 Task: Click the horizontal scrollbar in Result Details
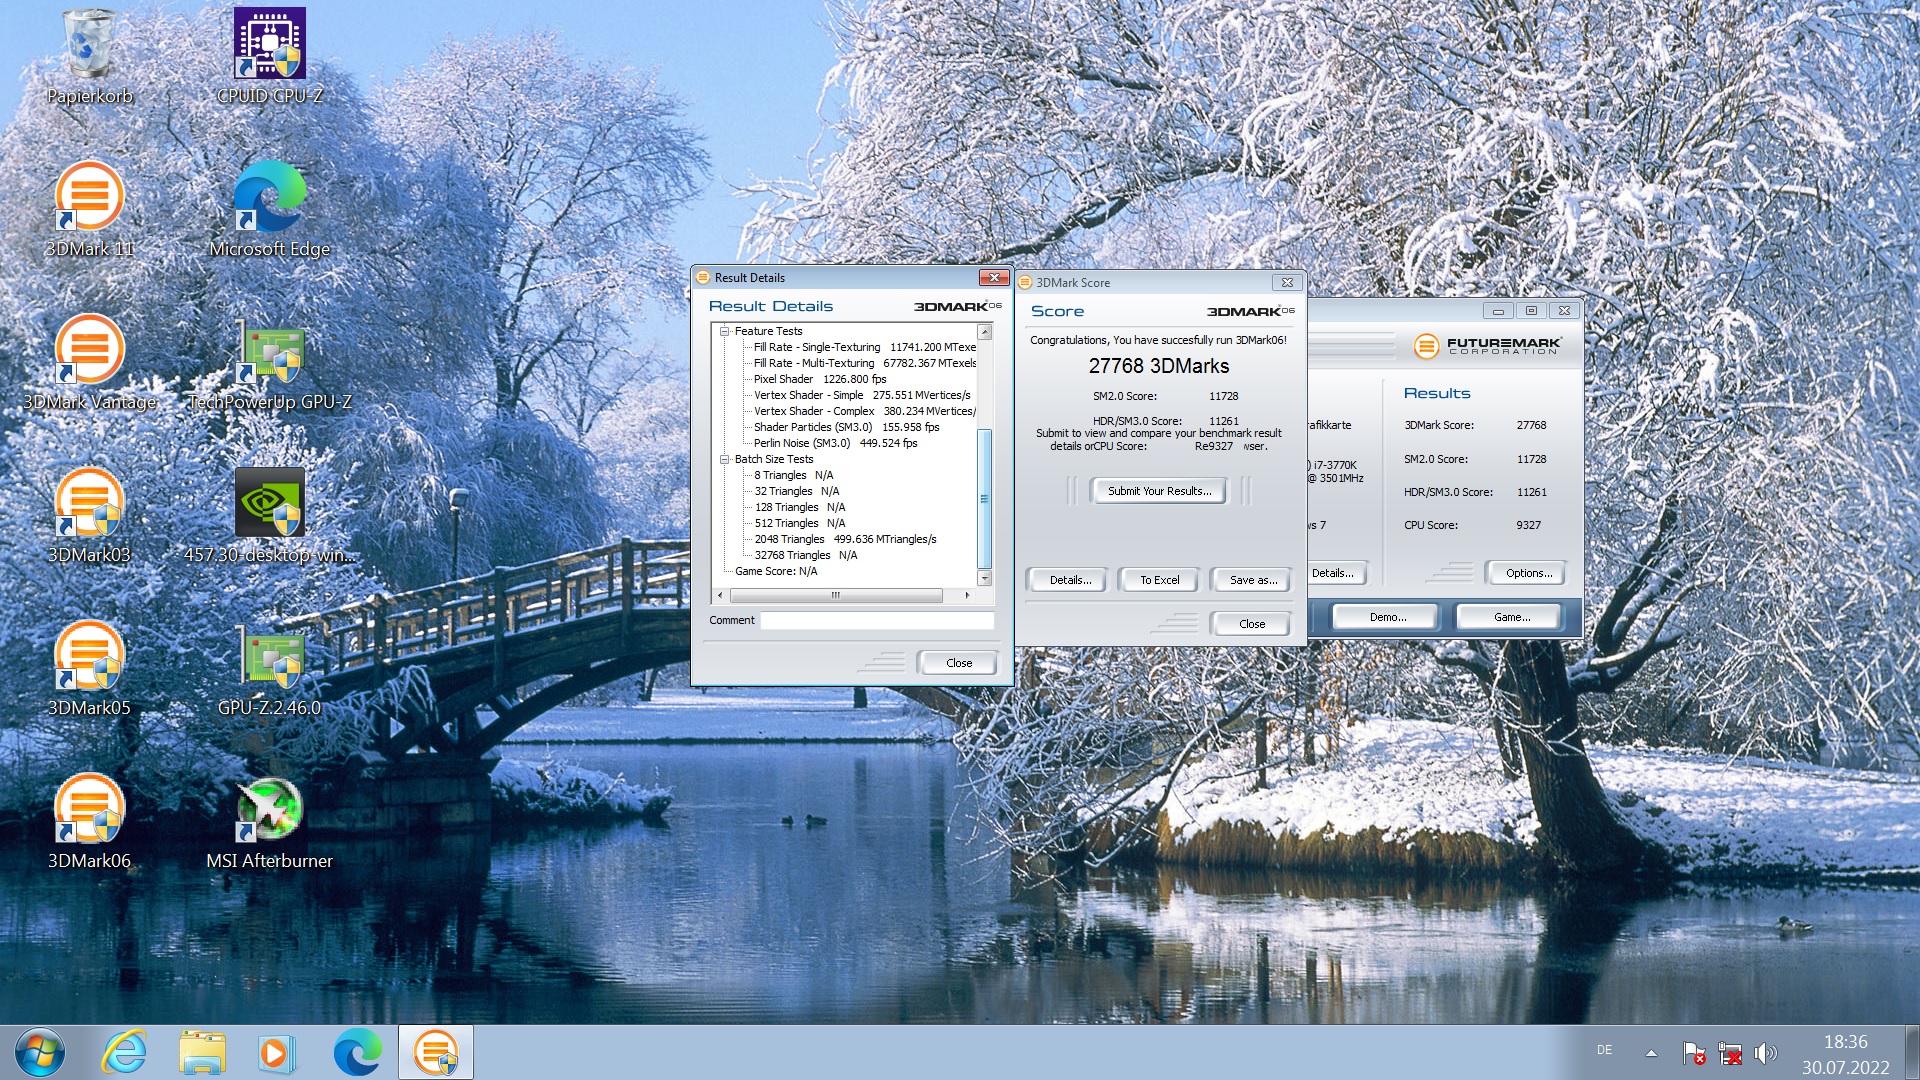point(836,595)
